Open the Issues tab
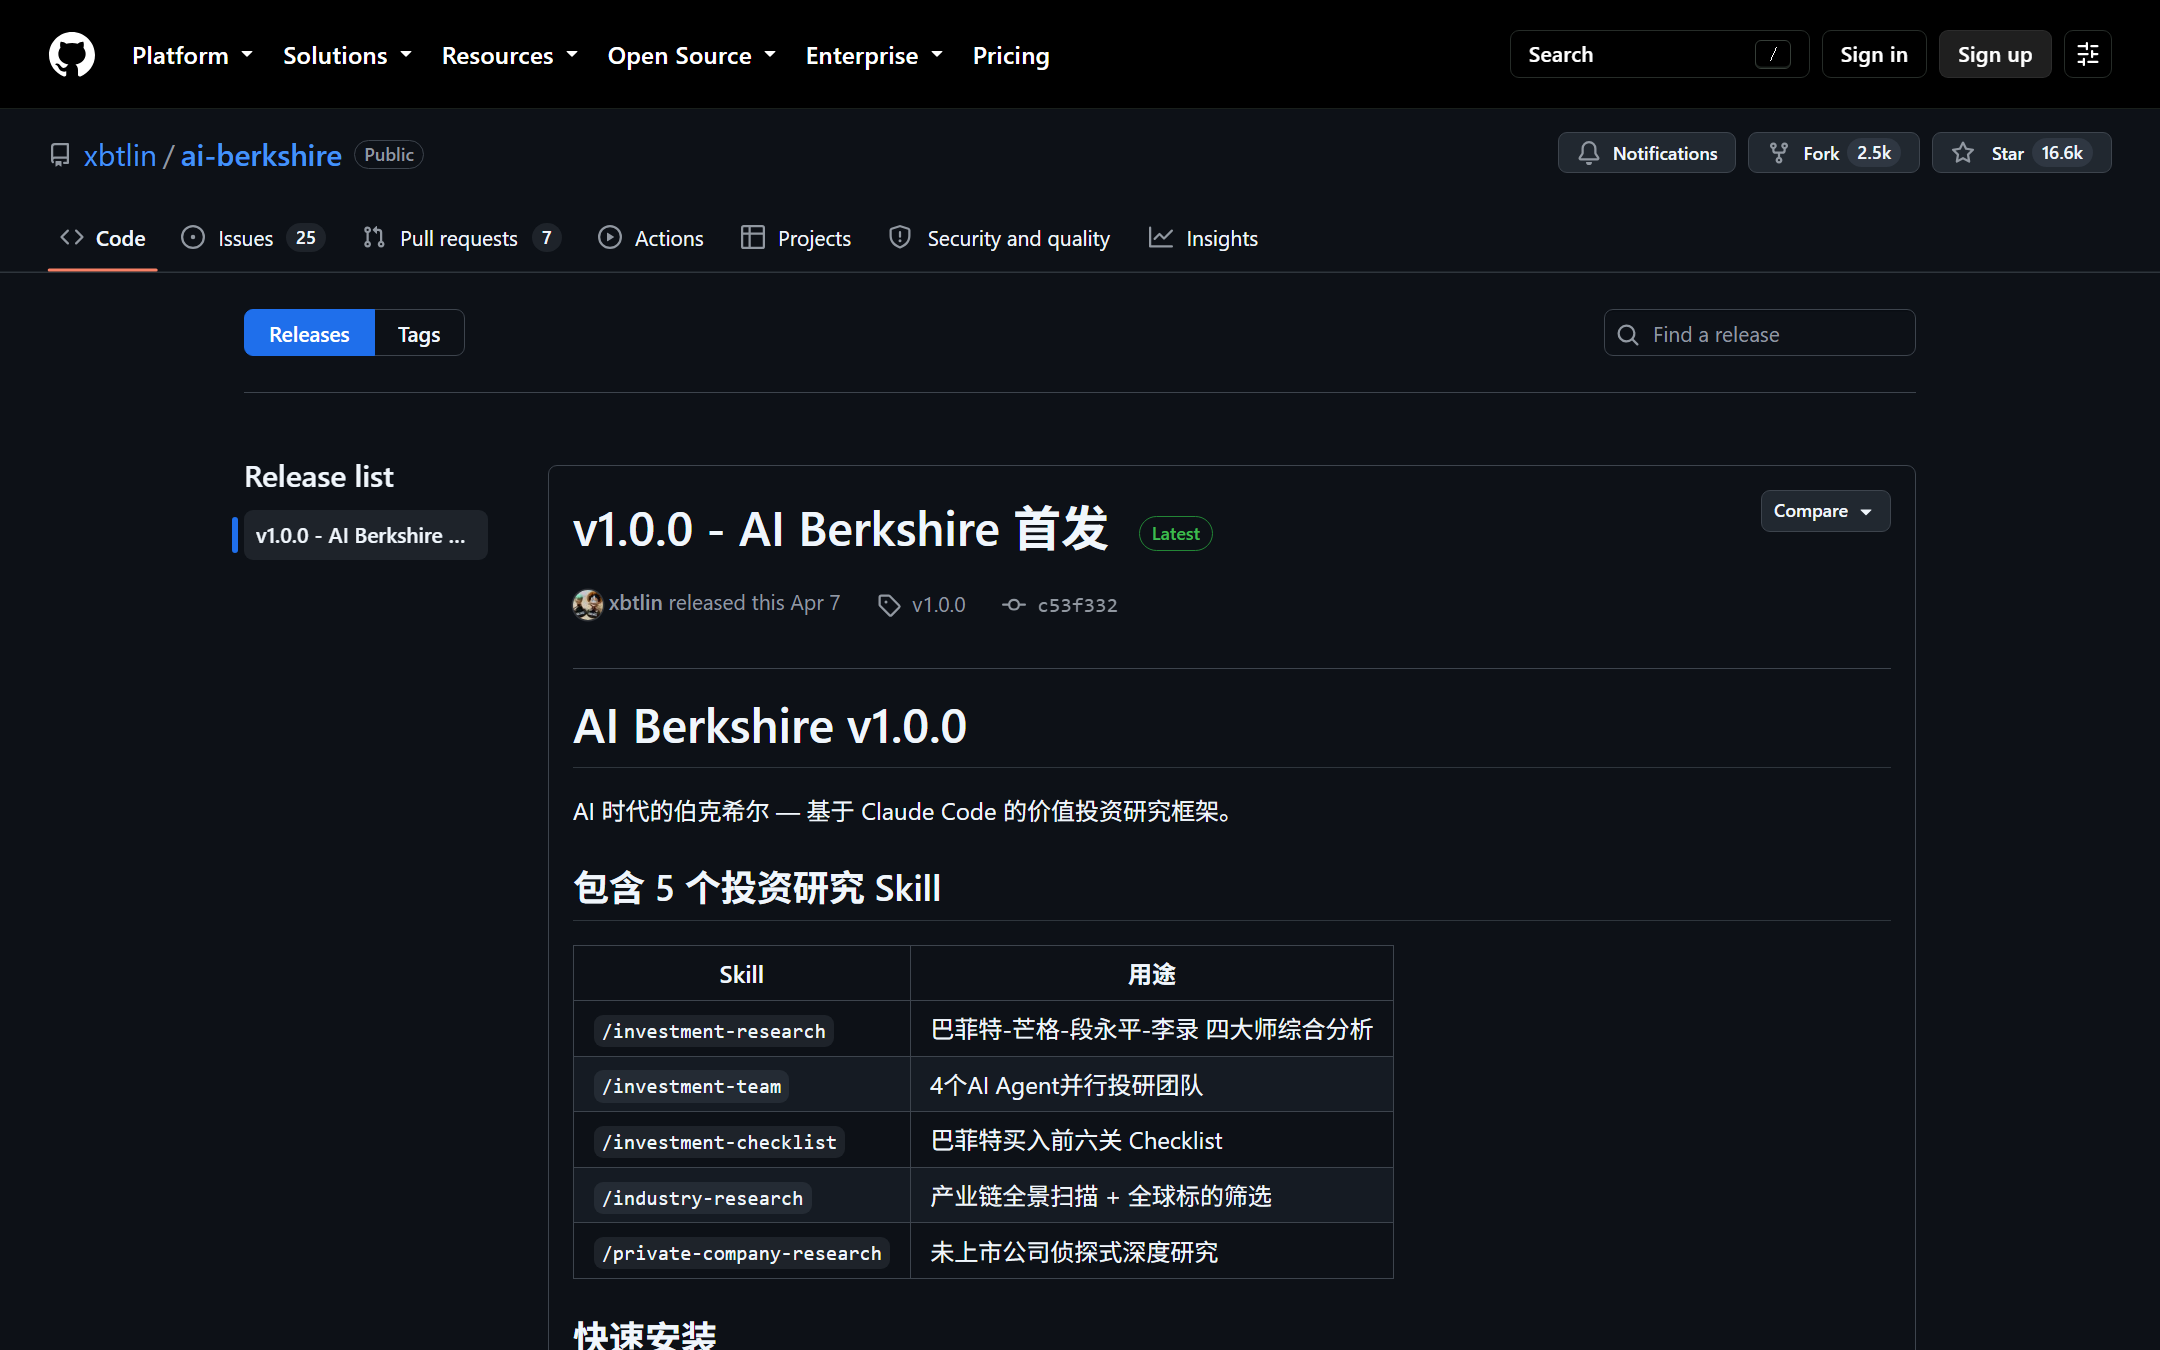Image resolution: width=2160 pixels, height=1350 pixels. (253, 238)
